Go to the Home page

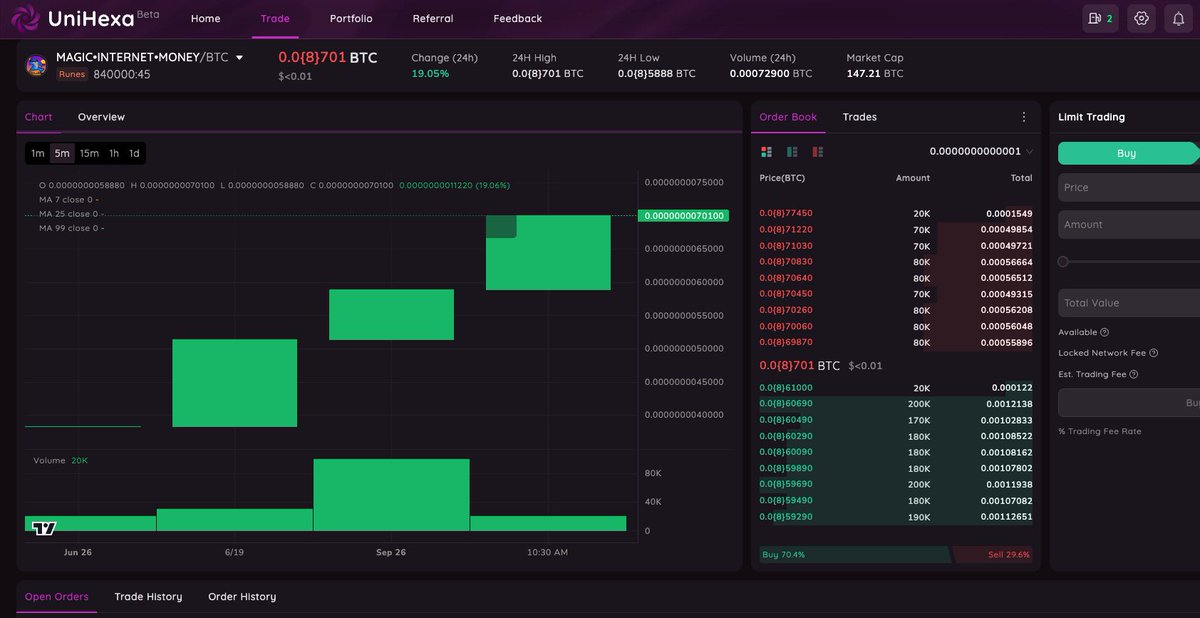[x=205, y=18]
